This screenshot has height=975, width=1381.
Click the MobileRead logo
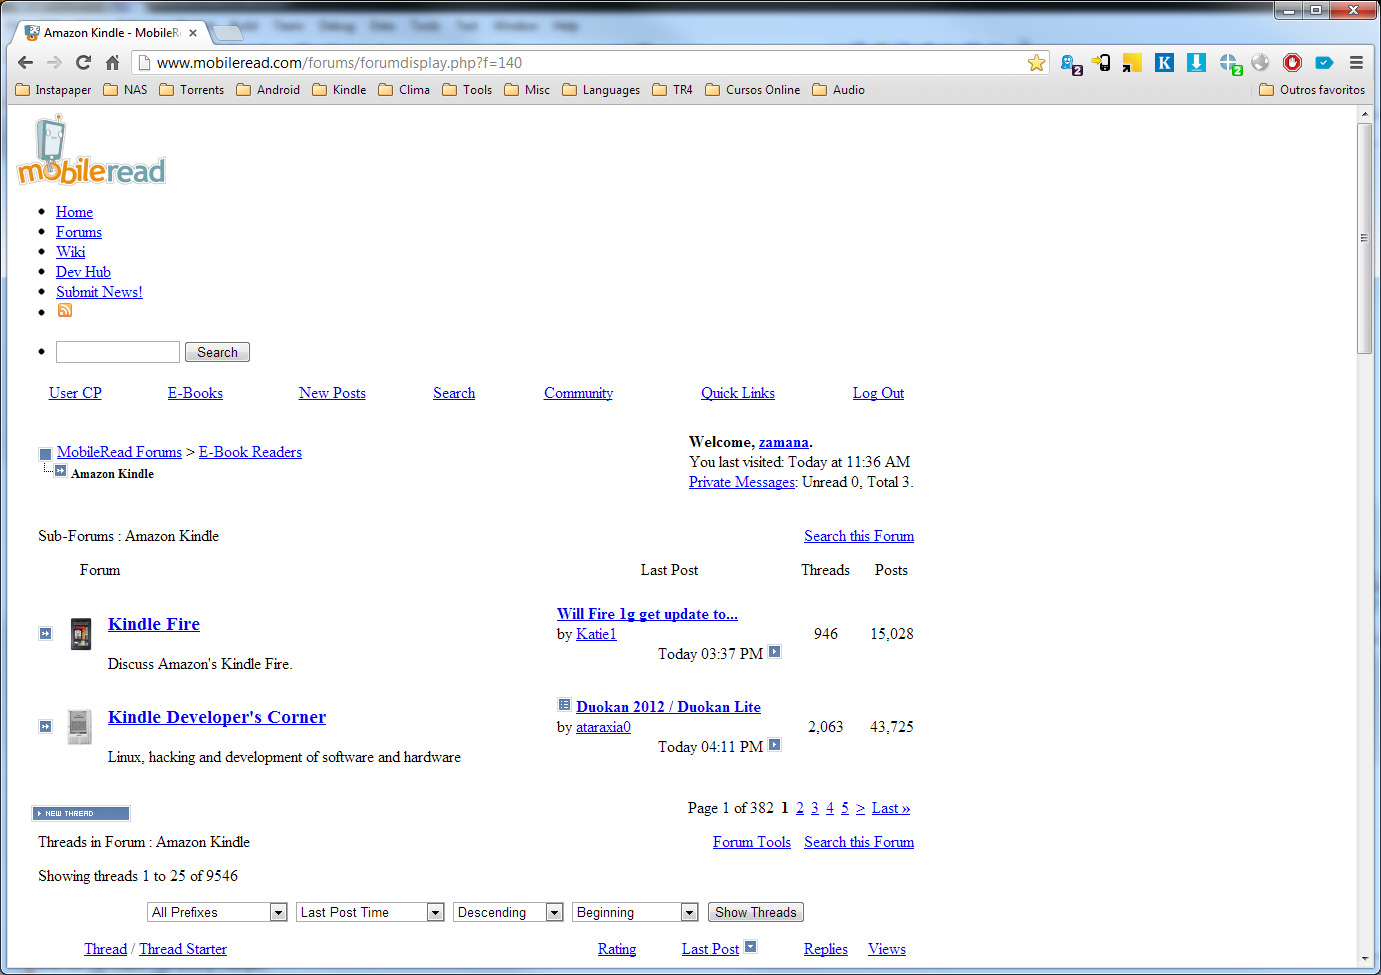91,151
